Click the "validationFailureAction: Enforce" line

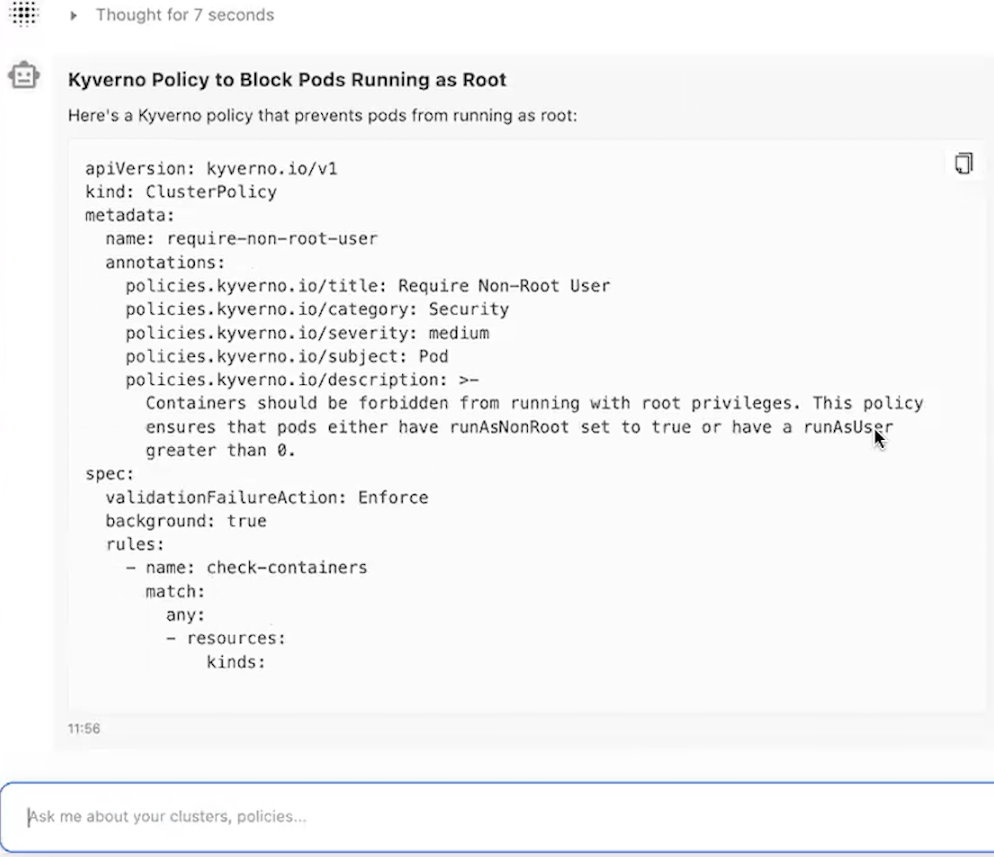266,497
